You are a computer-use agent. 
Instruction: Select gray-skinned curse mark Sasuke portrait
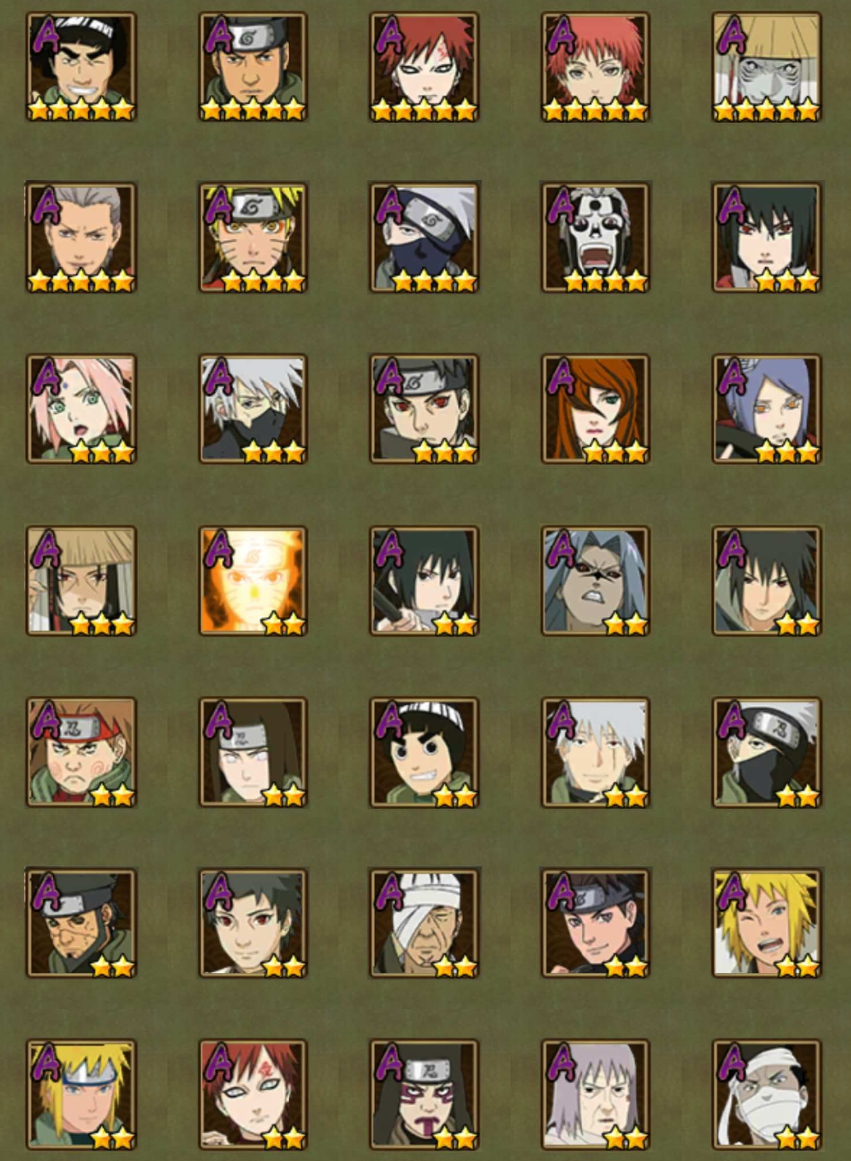coord(595,580)
